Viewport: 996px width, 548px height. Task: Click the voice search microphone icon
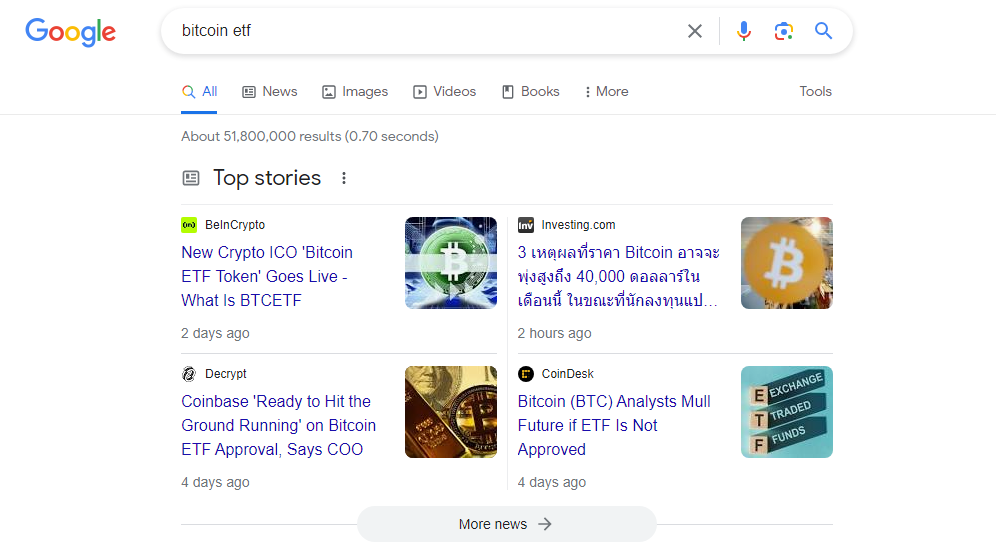[x=743, y=31]
